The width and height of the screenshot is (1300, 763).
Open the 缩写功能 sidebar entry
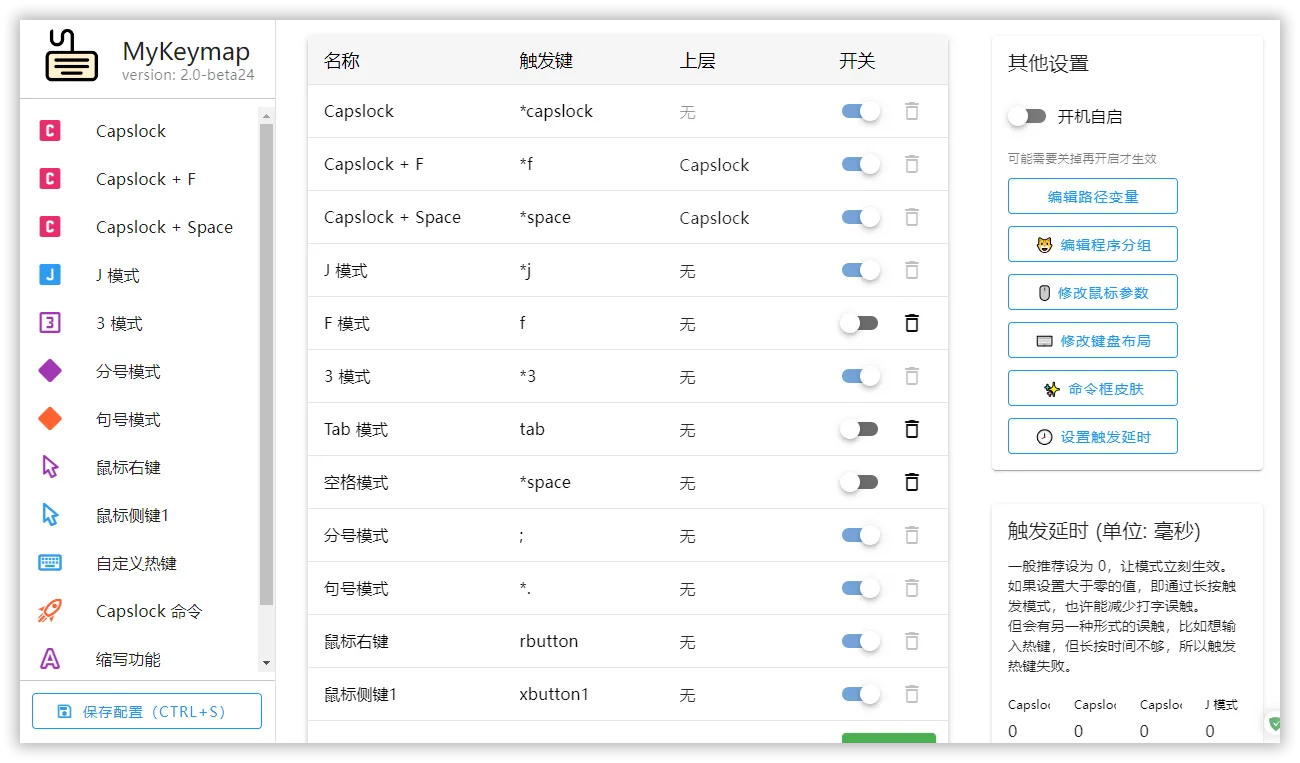point(139,659)
